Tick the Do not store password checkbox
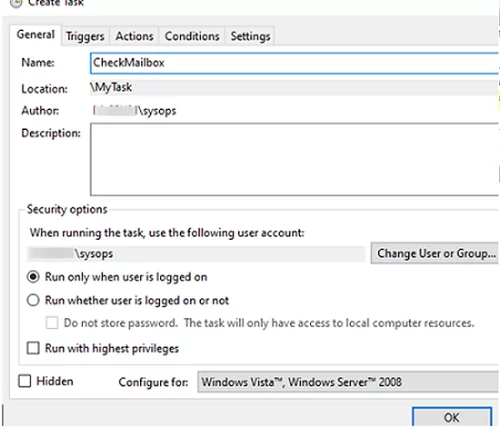 (52, 323)
